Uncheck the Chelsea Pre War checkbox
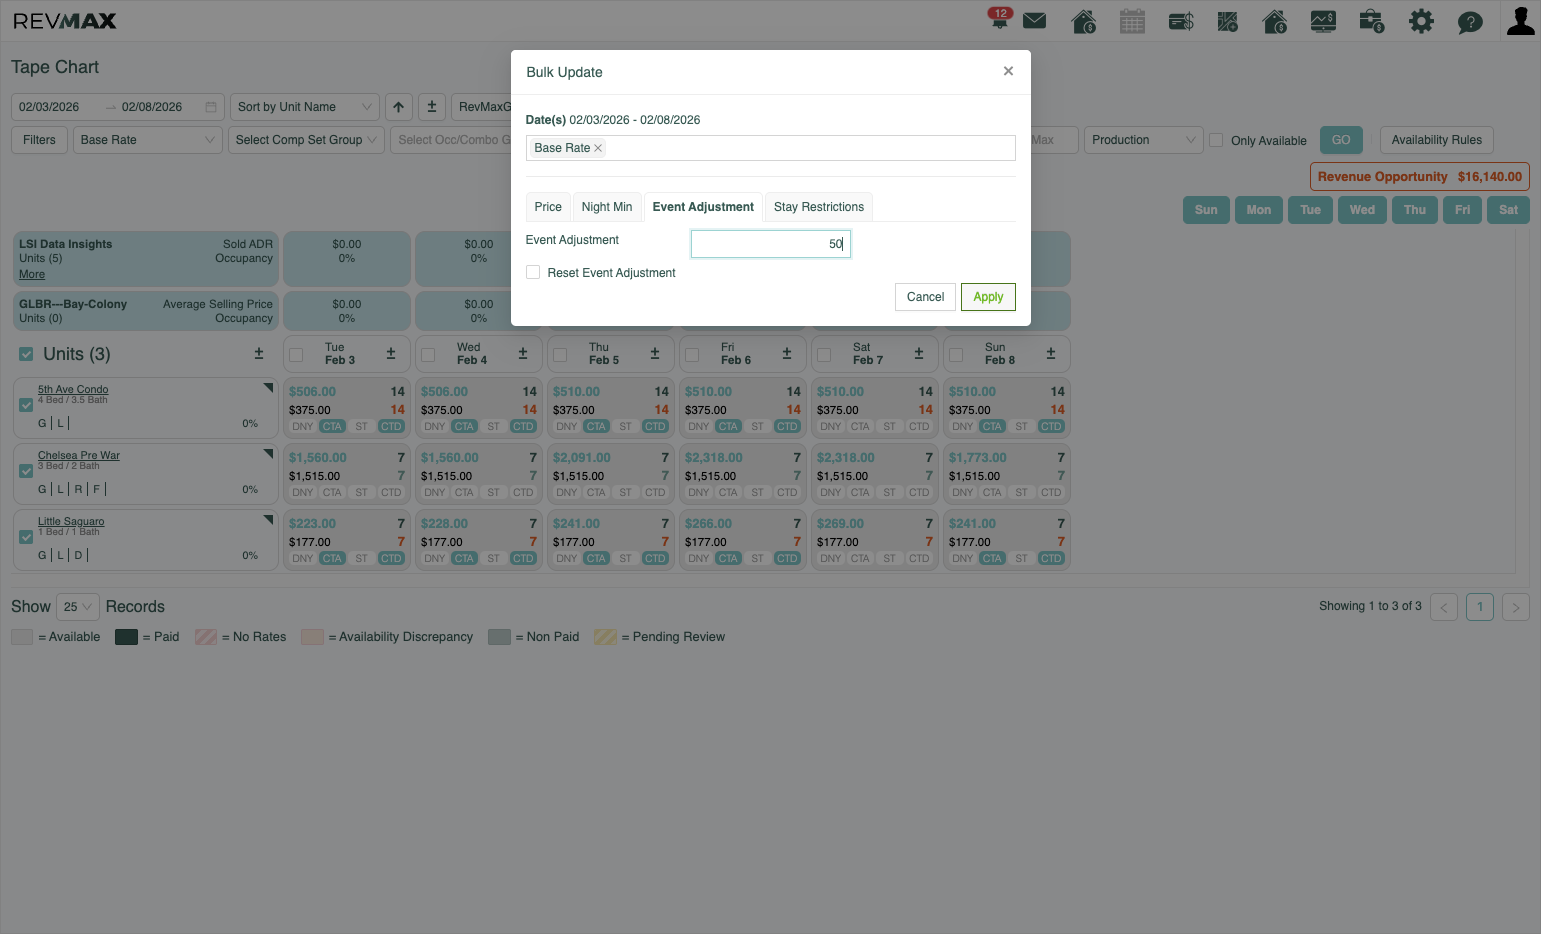 click(x=26, y=471)
